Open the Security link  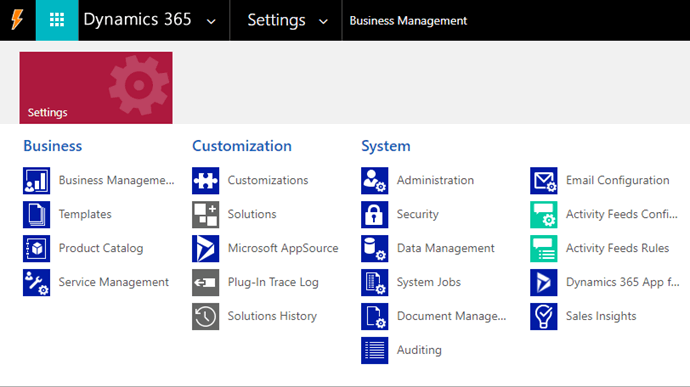(x=418, y=214)
